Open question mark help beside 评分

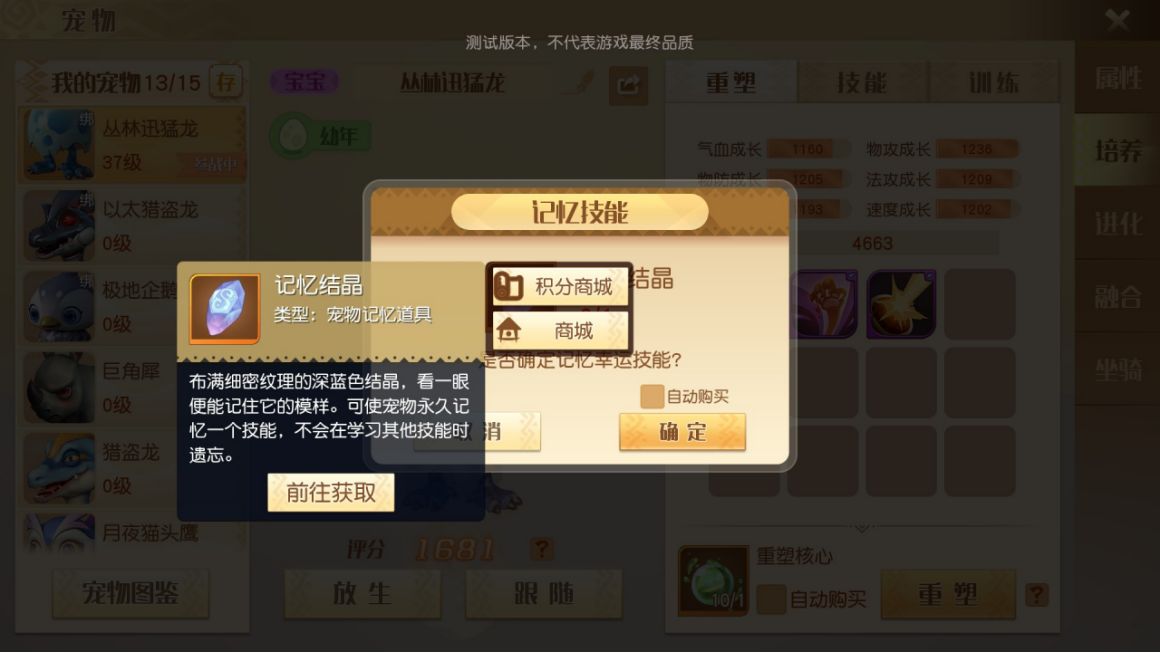542,549
